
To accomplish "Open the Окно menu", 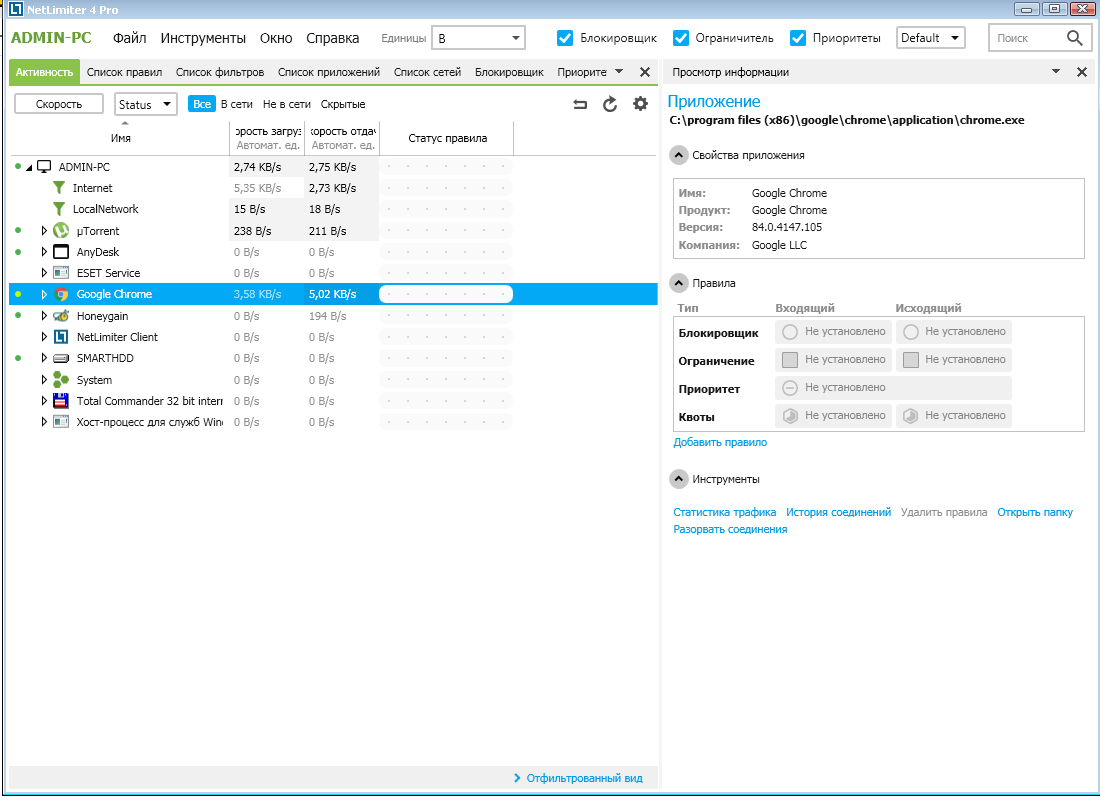I will pos(276,39).
